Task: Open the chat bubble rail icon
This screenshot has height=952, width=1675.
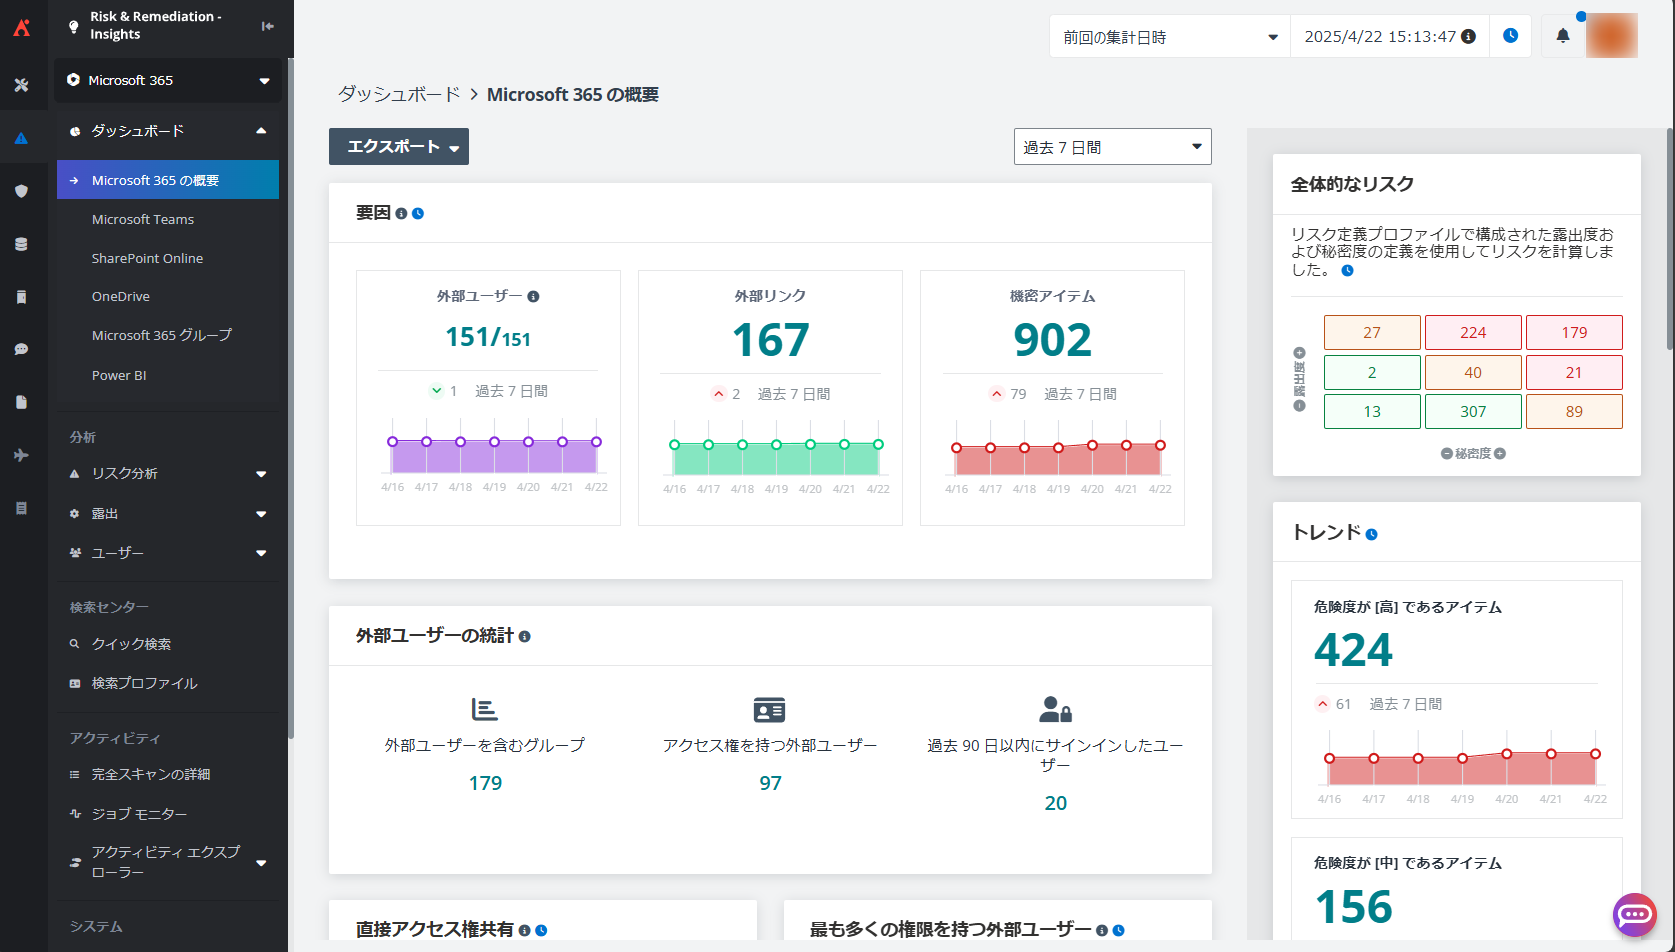Action: click(21, 349)
